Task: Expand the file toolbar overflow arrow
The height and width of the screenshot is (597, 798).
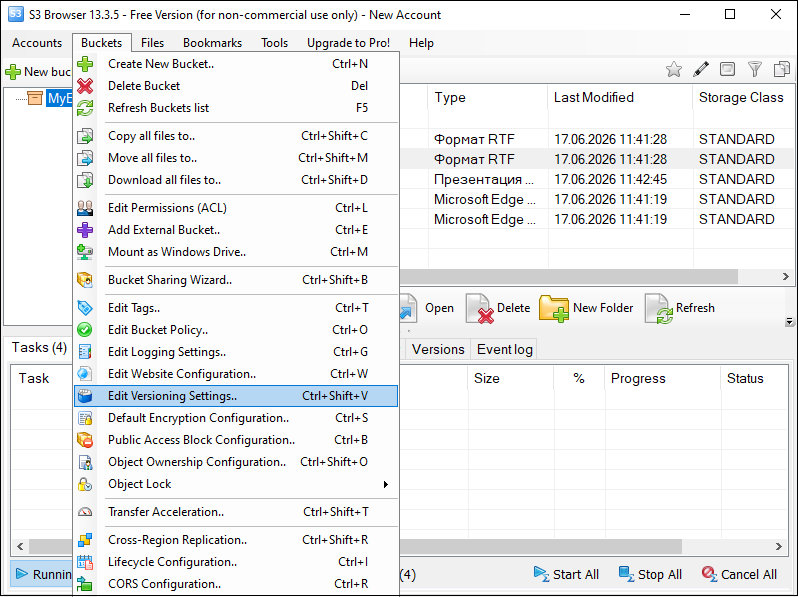Action: [789, 322]
